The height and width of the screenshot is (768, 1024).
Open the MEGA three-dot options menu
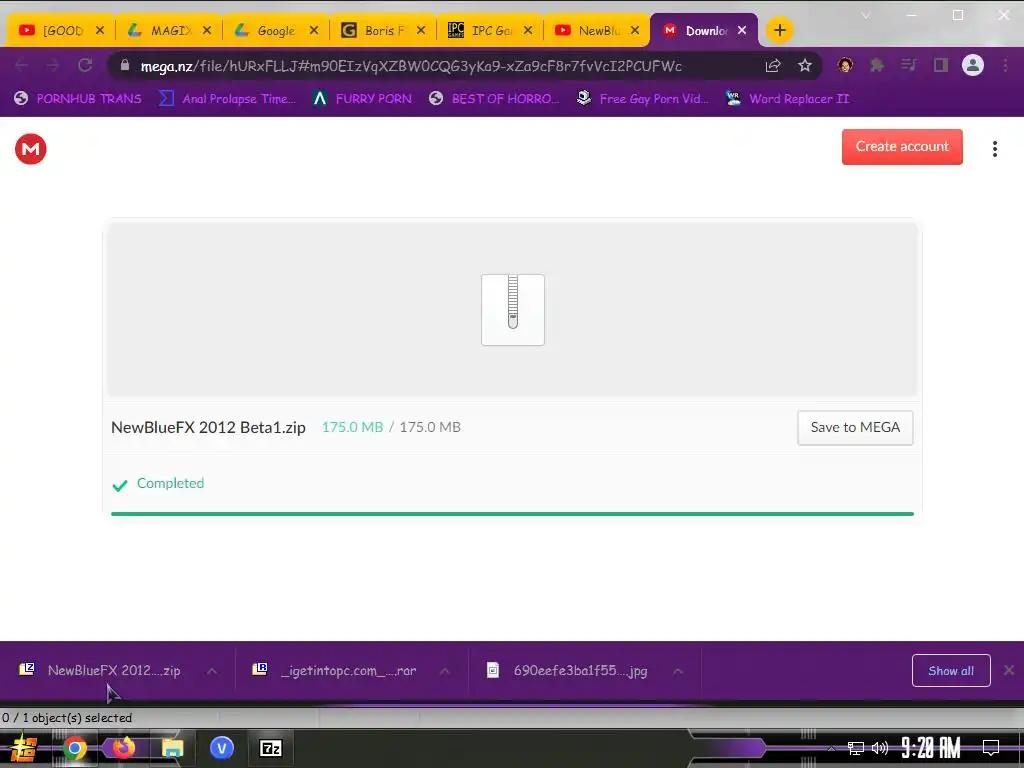tap(995, 149)
